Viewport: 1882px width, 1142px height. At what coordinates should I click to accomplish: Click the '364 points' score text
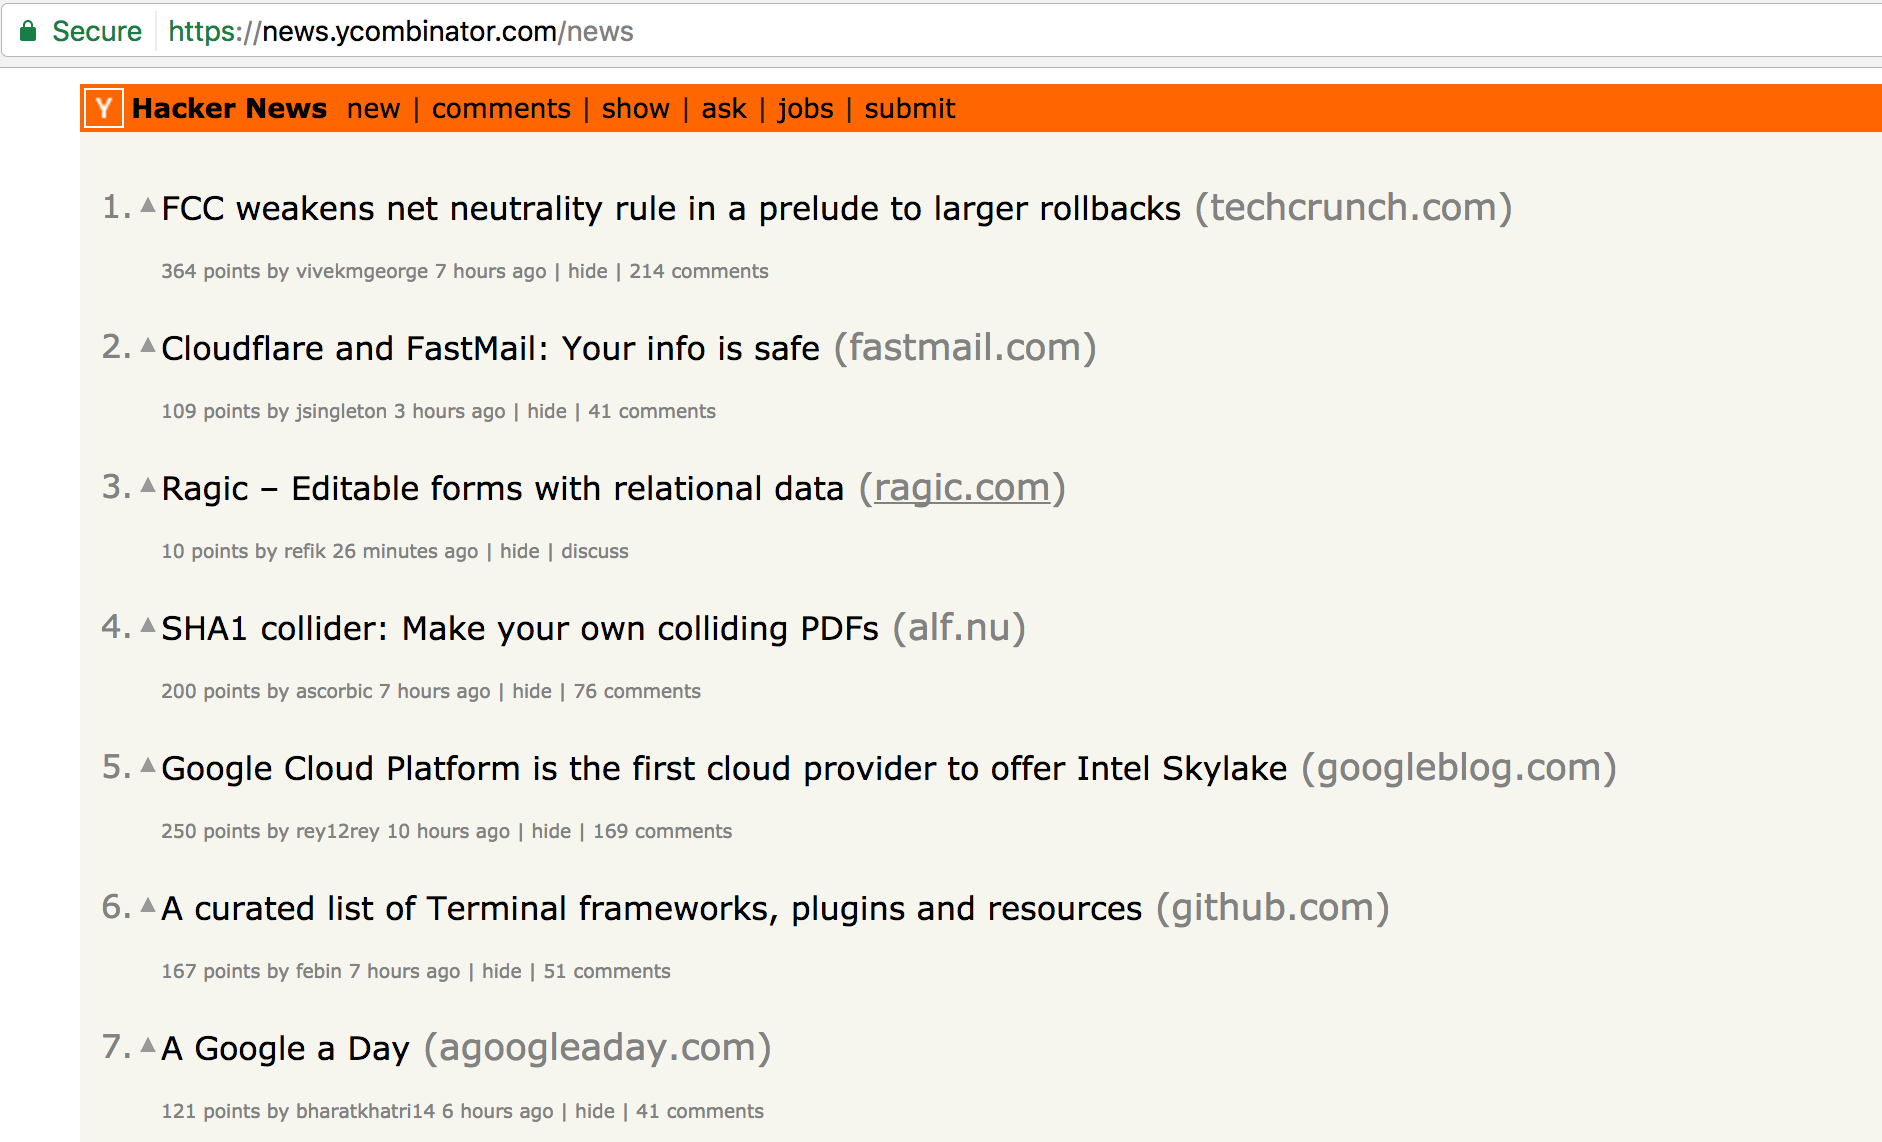coord(211,271)
